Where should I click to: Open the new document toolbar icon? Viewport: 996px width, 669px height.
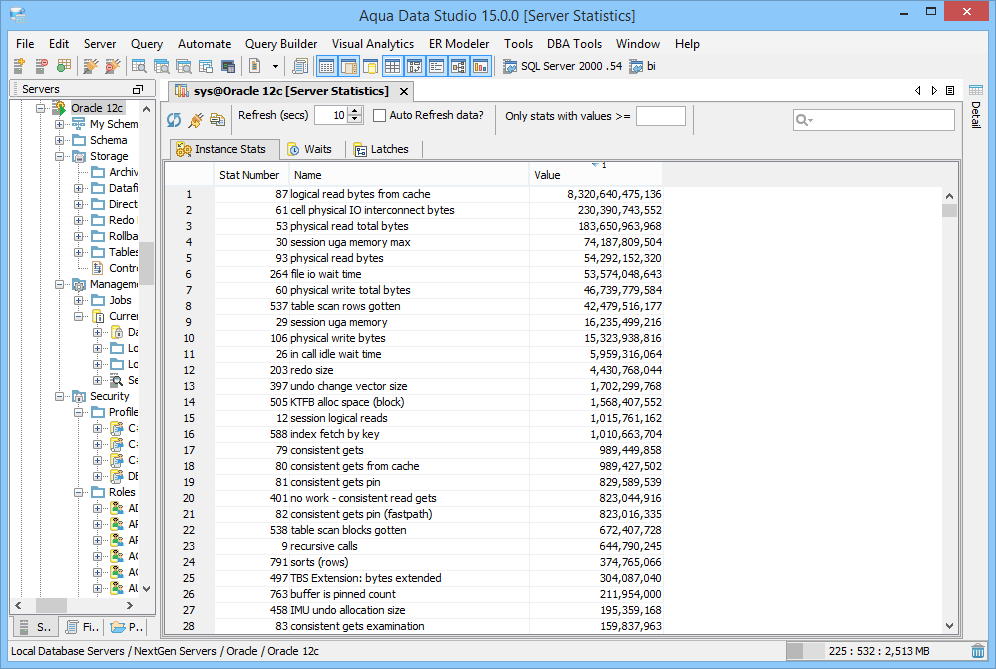[255, 66]
